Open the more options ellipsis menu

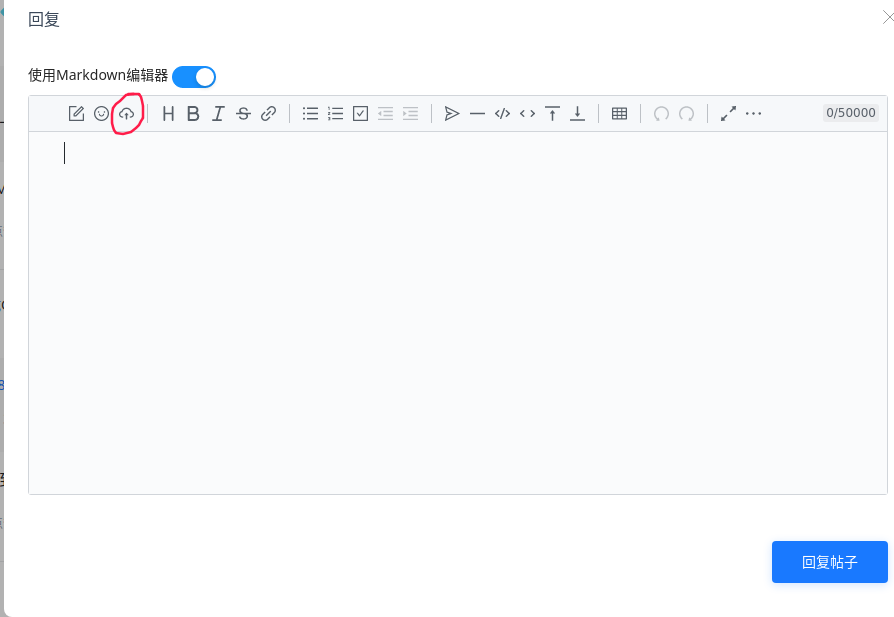point(753,113)
